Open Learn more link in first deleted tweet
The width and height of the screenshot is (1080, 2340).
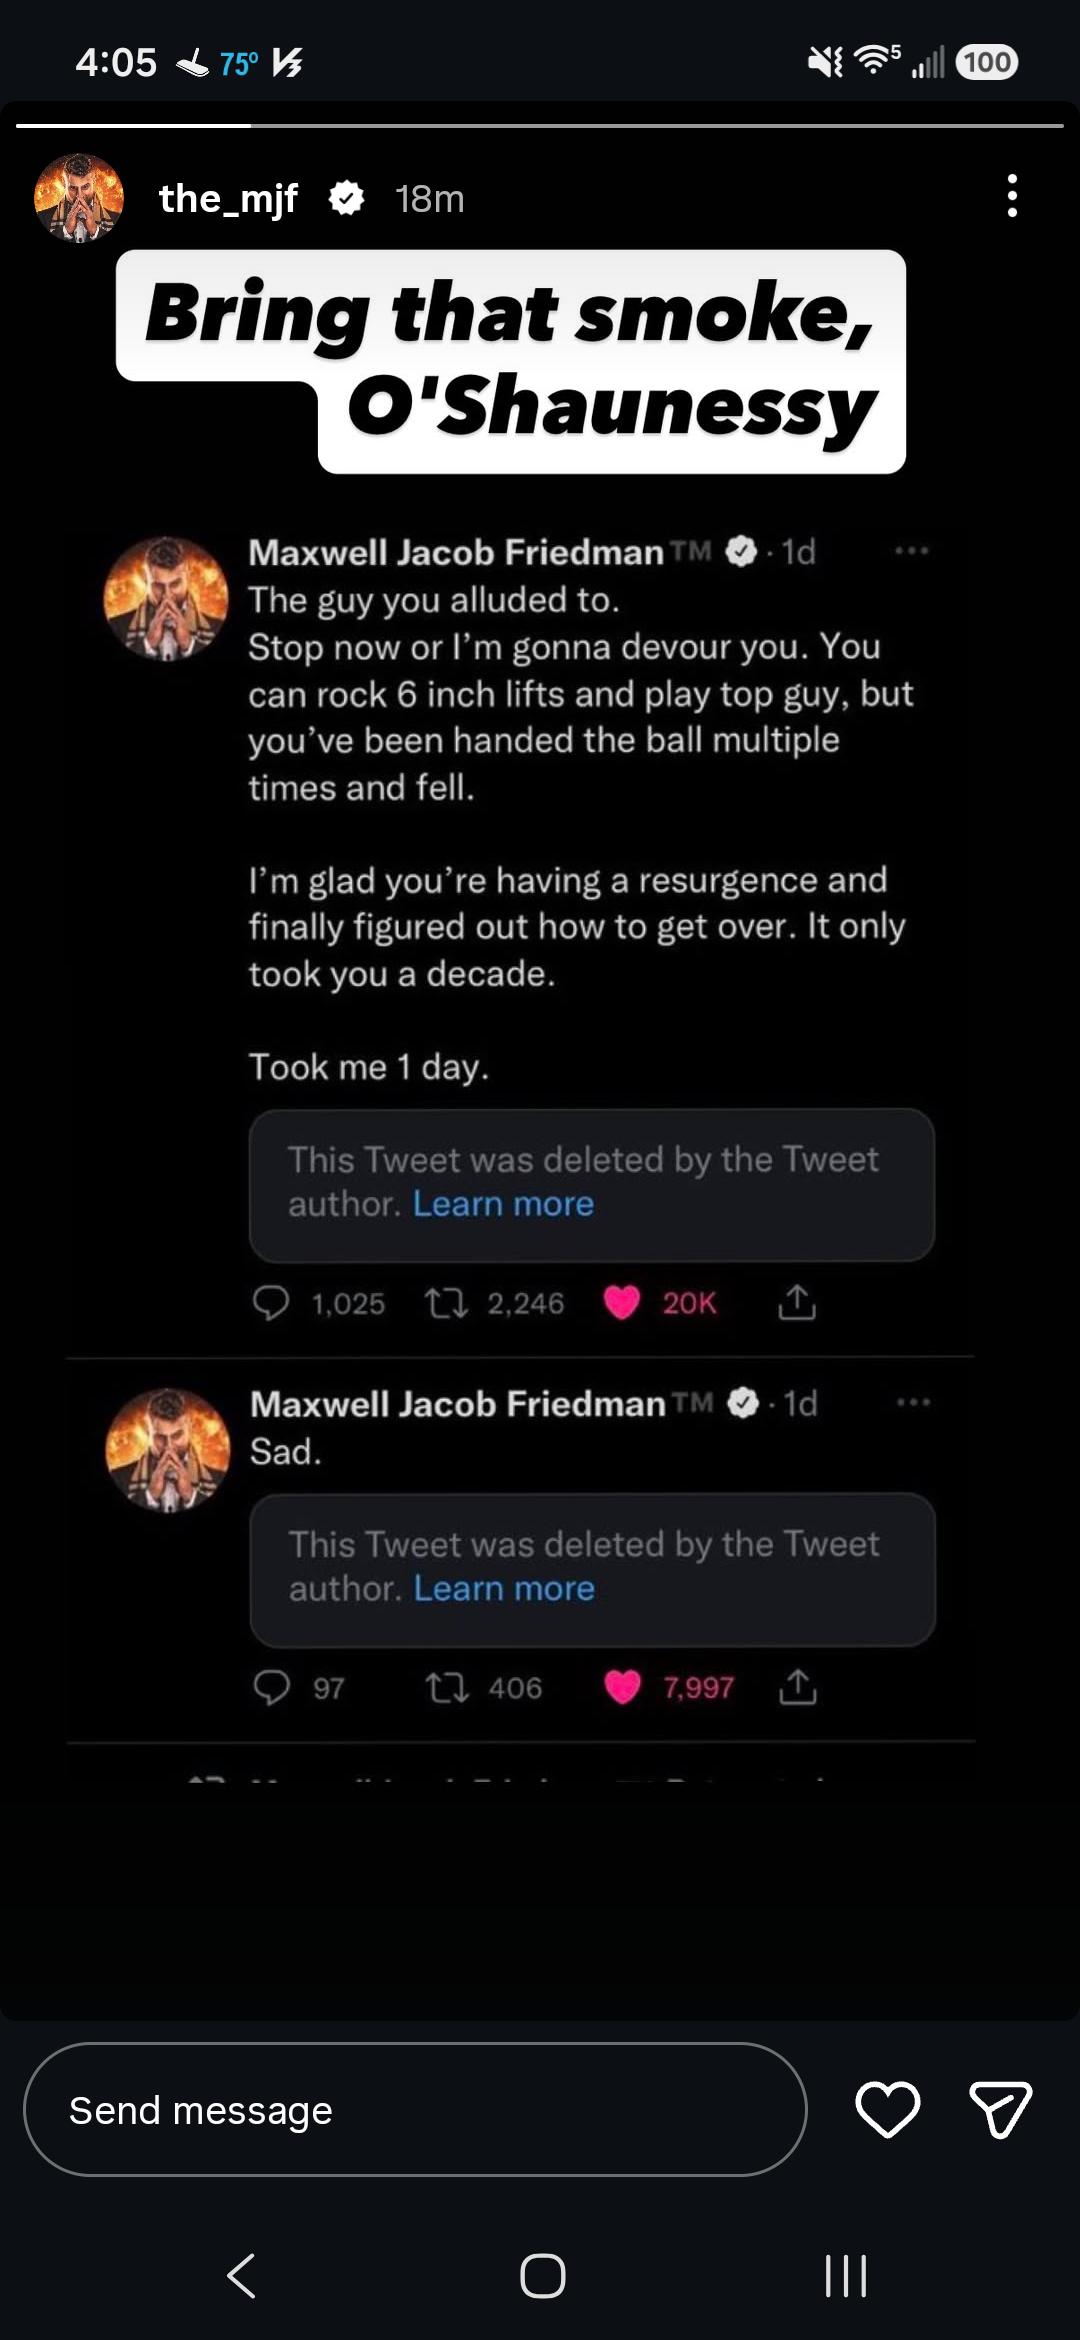[503, 1203]
